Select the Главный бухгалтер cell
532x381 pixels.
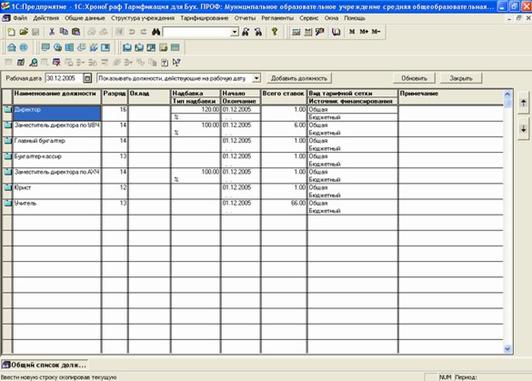57,144
